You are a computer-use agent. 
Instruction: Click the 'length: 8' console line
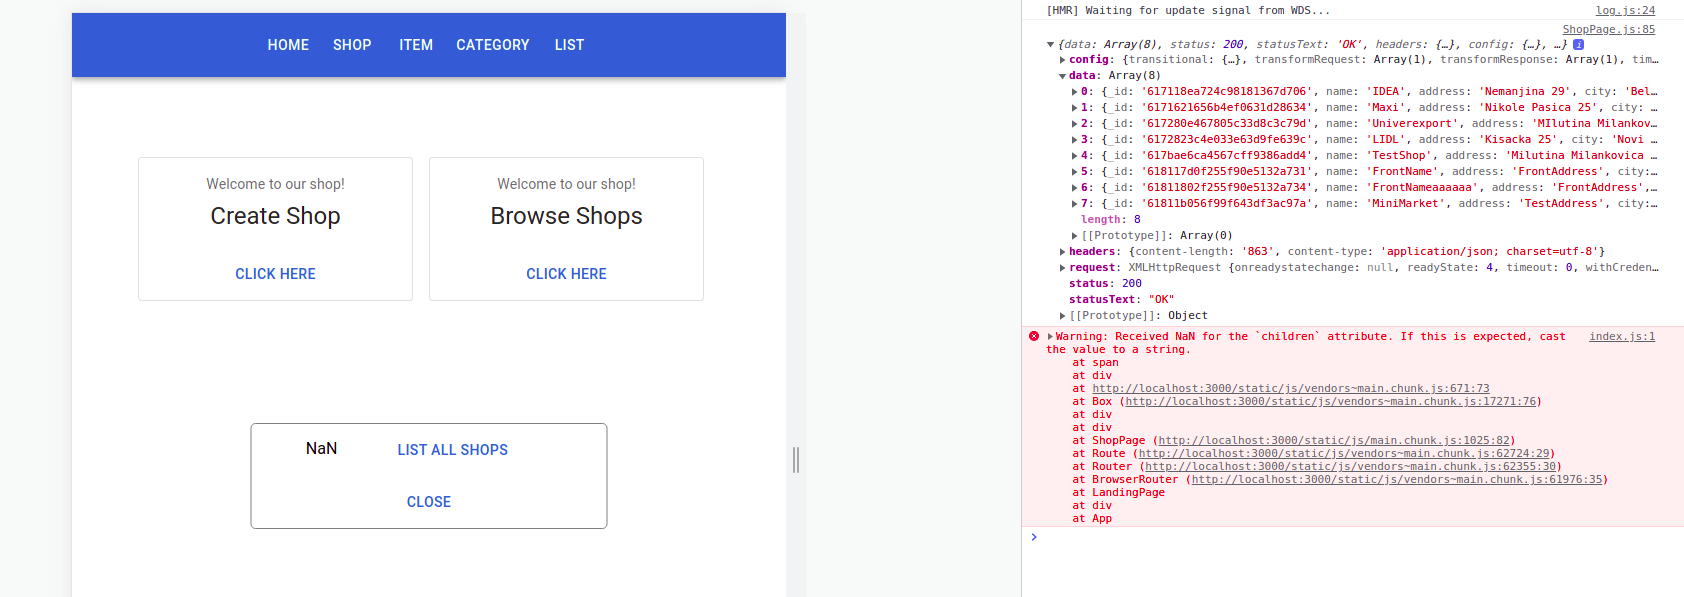[1110, 220]
